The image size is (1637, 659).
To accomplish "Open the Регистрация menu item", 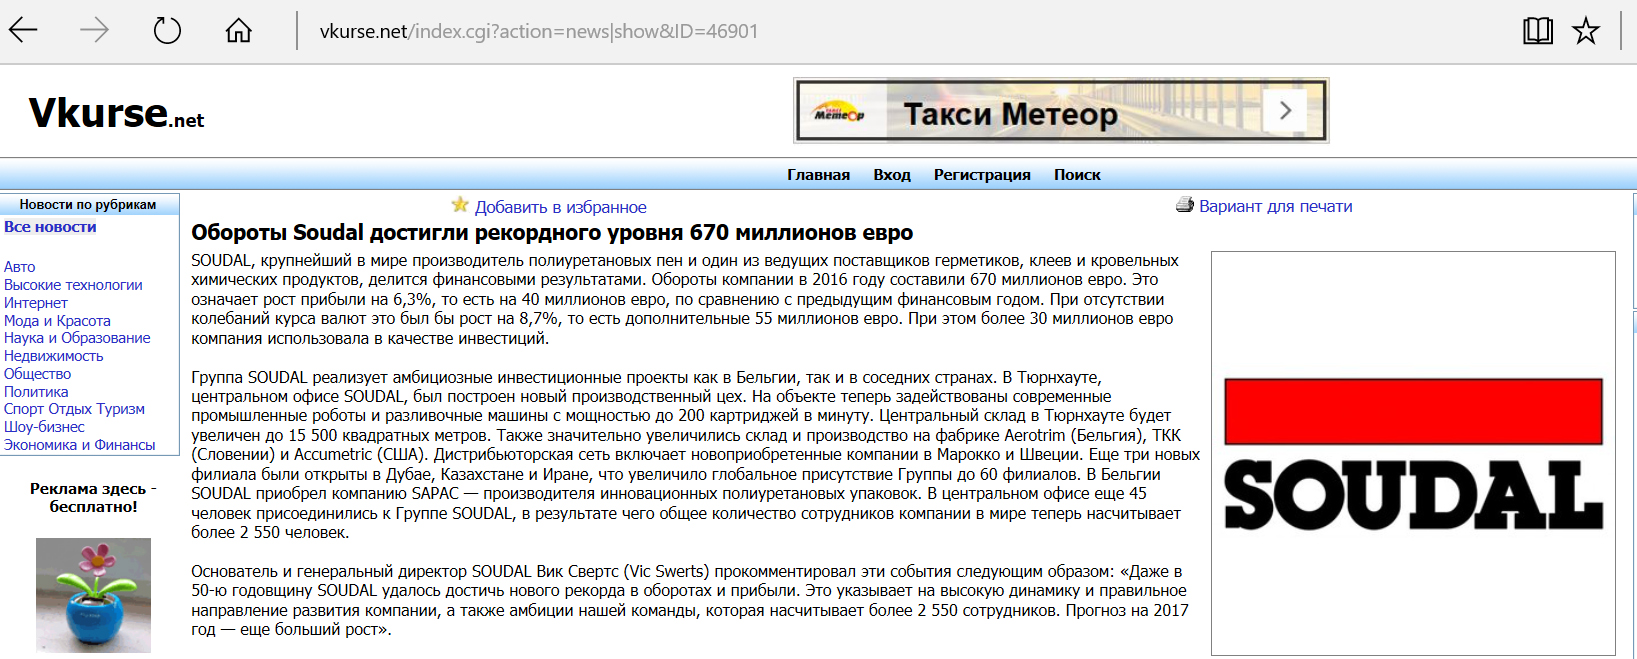I will (x=982, y=175).
